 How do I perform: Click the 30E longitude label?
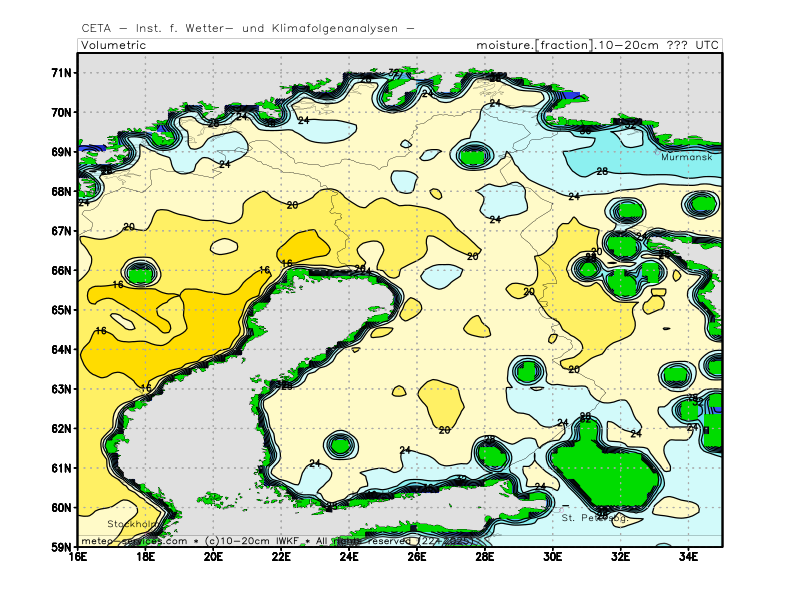(x=553, y=556)
